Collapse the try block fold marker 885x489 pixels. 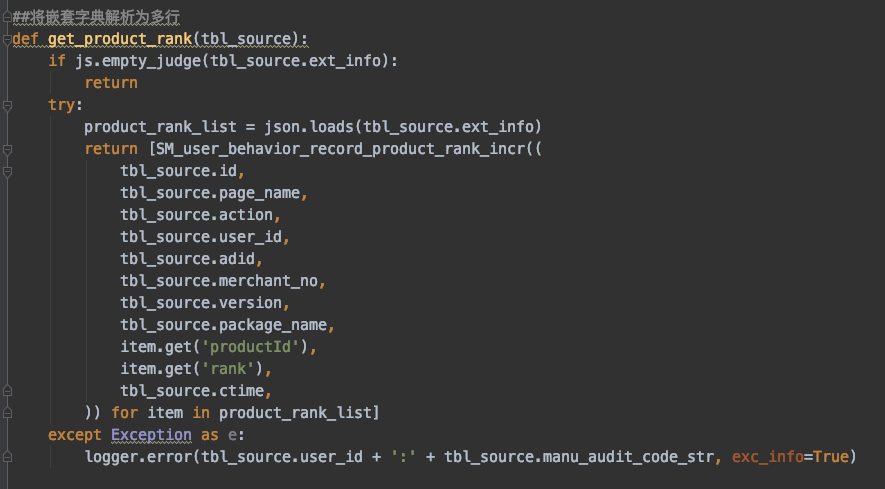pyautogui.click(x=7, y=105)
